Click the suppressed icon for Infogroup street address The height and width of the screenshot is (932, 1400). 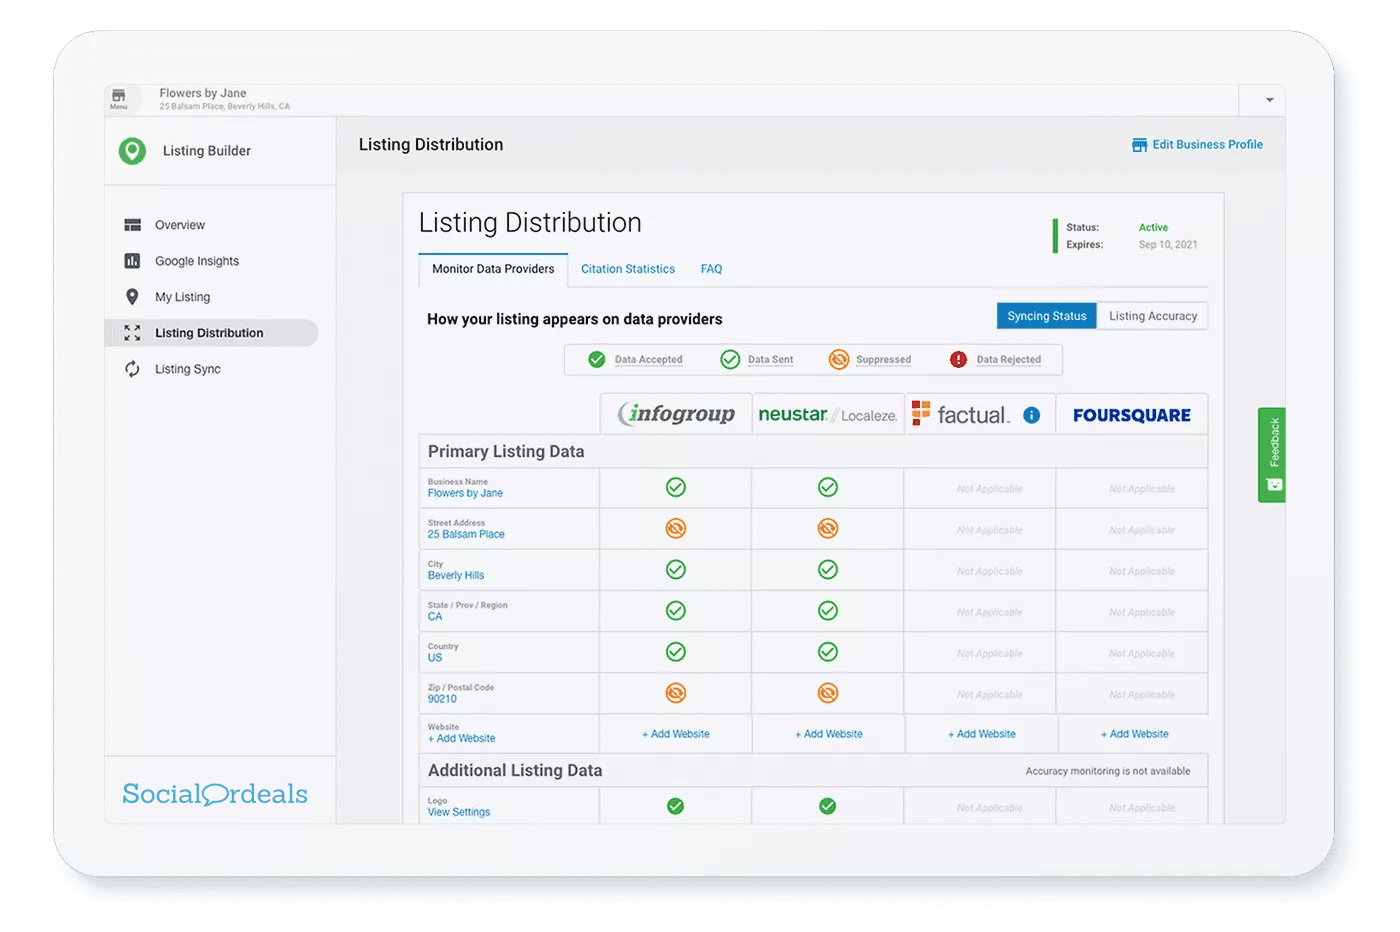676,528
